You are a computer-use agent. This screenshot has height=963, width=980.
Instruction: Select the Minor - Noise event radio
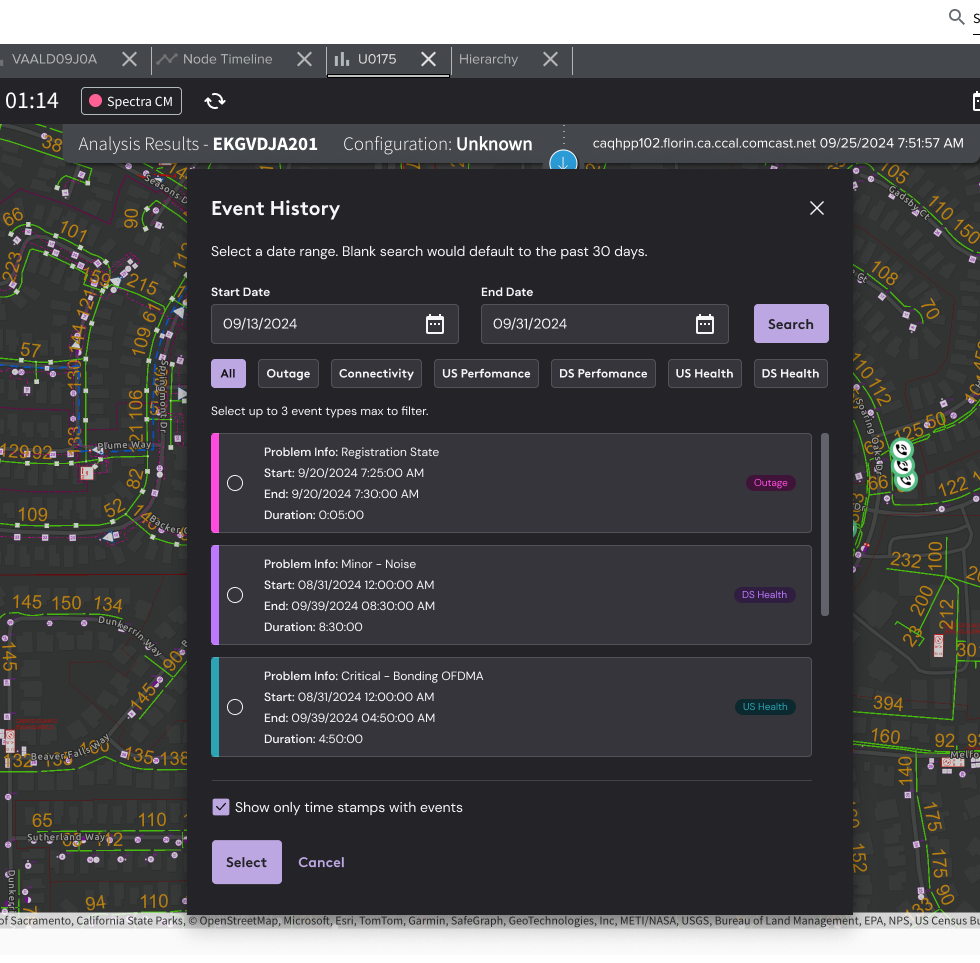[235, 595]
